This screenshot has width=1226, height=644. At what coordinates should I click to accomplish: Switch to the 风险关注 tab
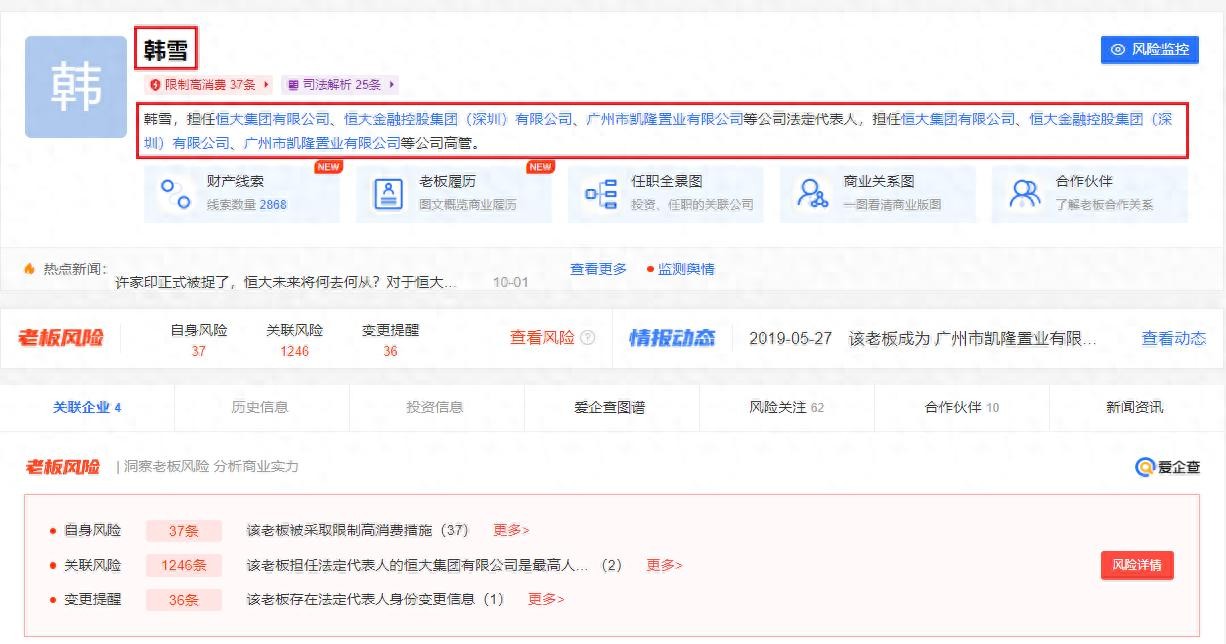pyautogui.click(x=786, y=407)
